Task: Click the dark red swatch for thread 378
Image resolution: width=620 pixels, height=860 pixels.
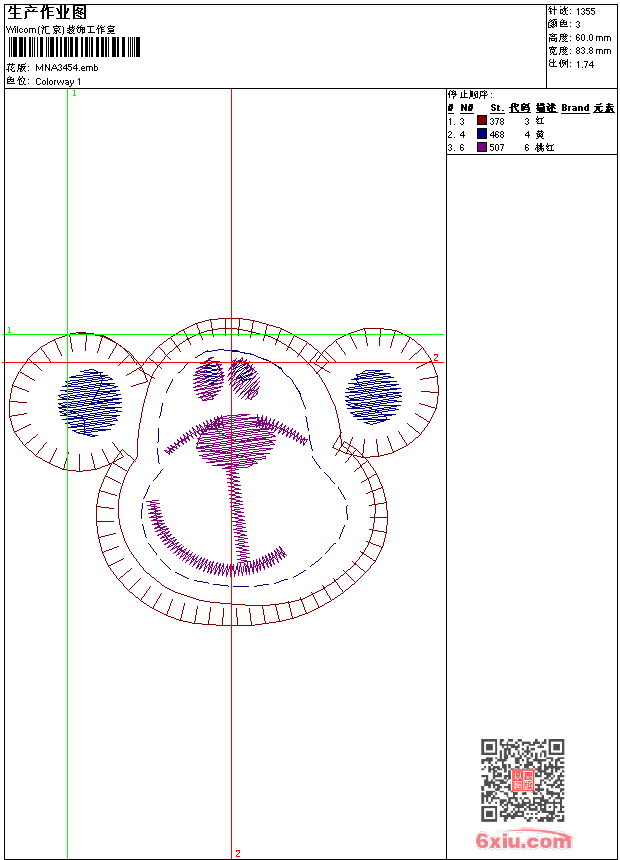Action: click(482, 120)
